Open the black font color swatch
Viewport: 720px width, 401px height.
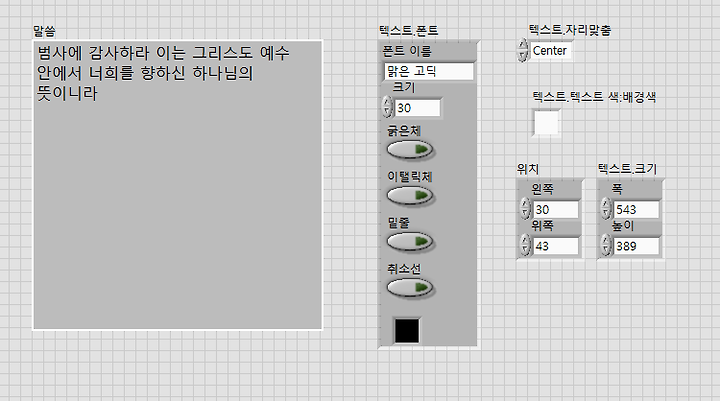pyautogui.click(x=407, y=330)
